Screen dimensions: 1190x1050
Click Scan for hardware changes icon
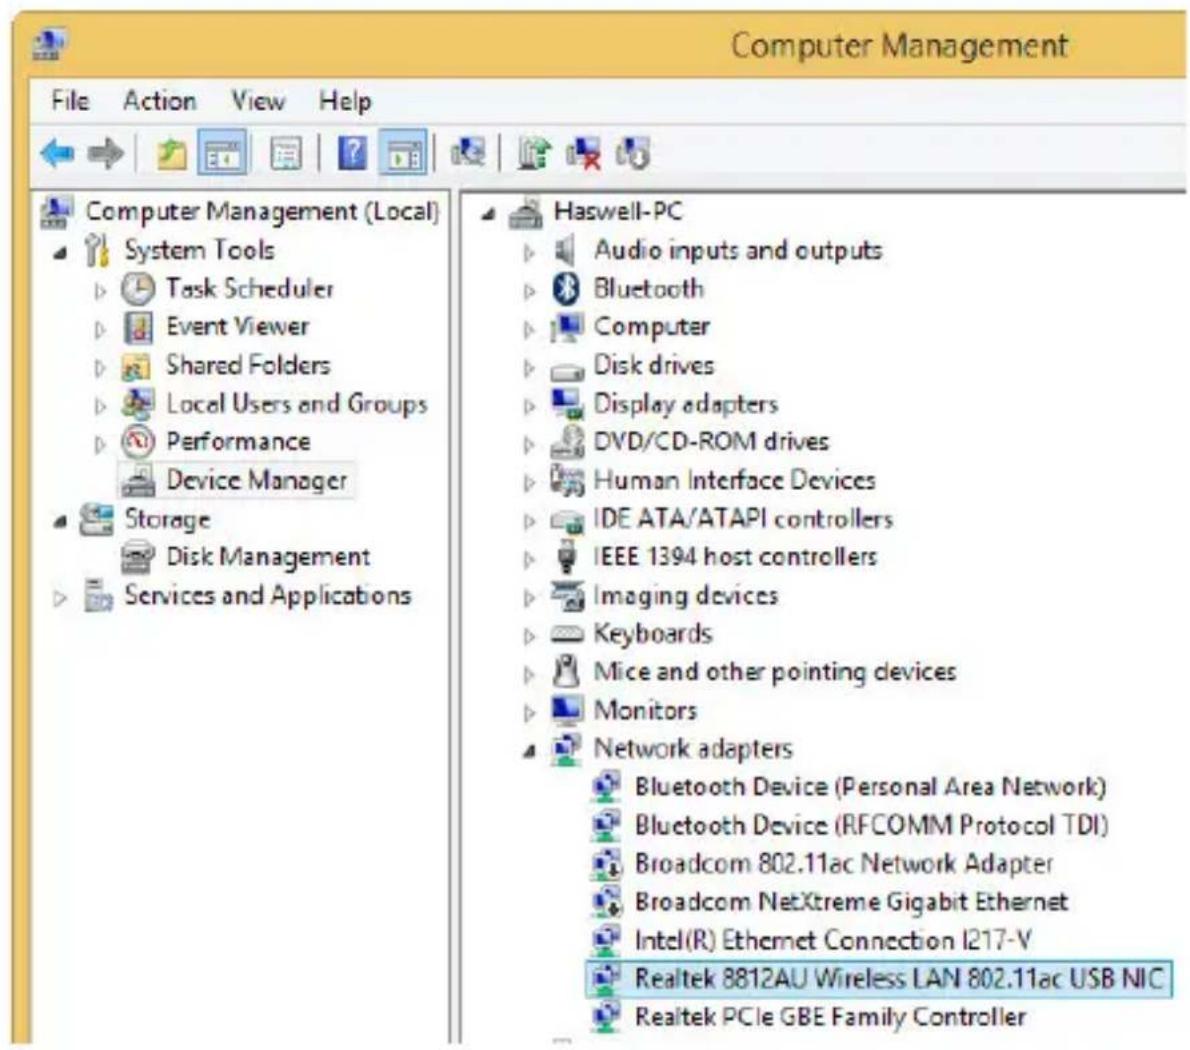[x=468, y=152]
